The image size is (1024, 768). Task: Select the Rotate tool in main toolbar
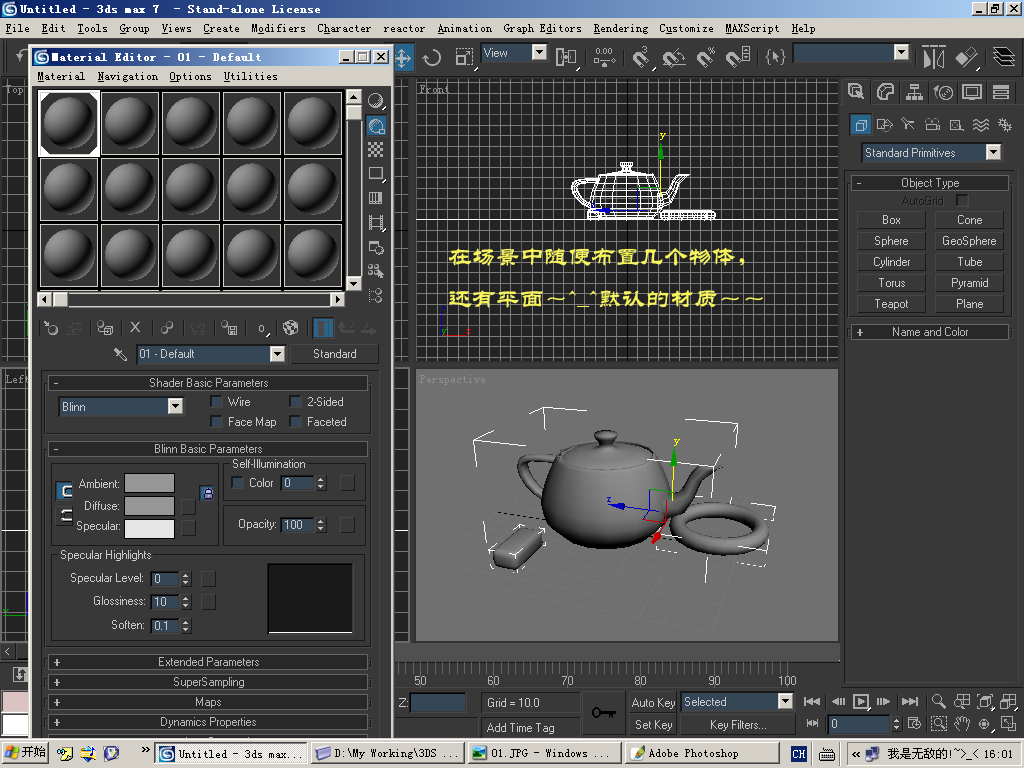(x=432, y=58)
